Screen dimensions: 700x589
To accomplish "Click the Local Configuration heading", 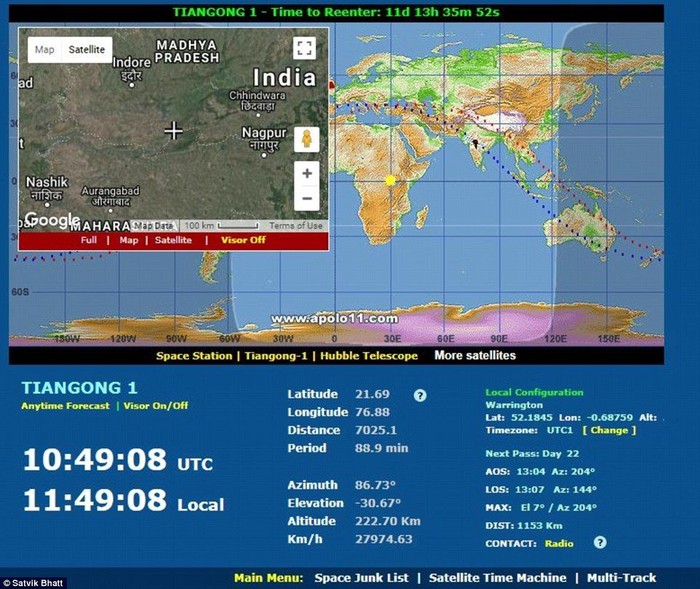I will tap(534, 393).
